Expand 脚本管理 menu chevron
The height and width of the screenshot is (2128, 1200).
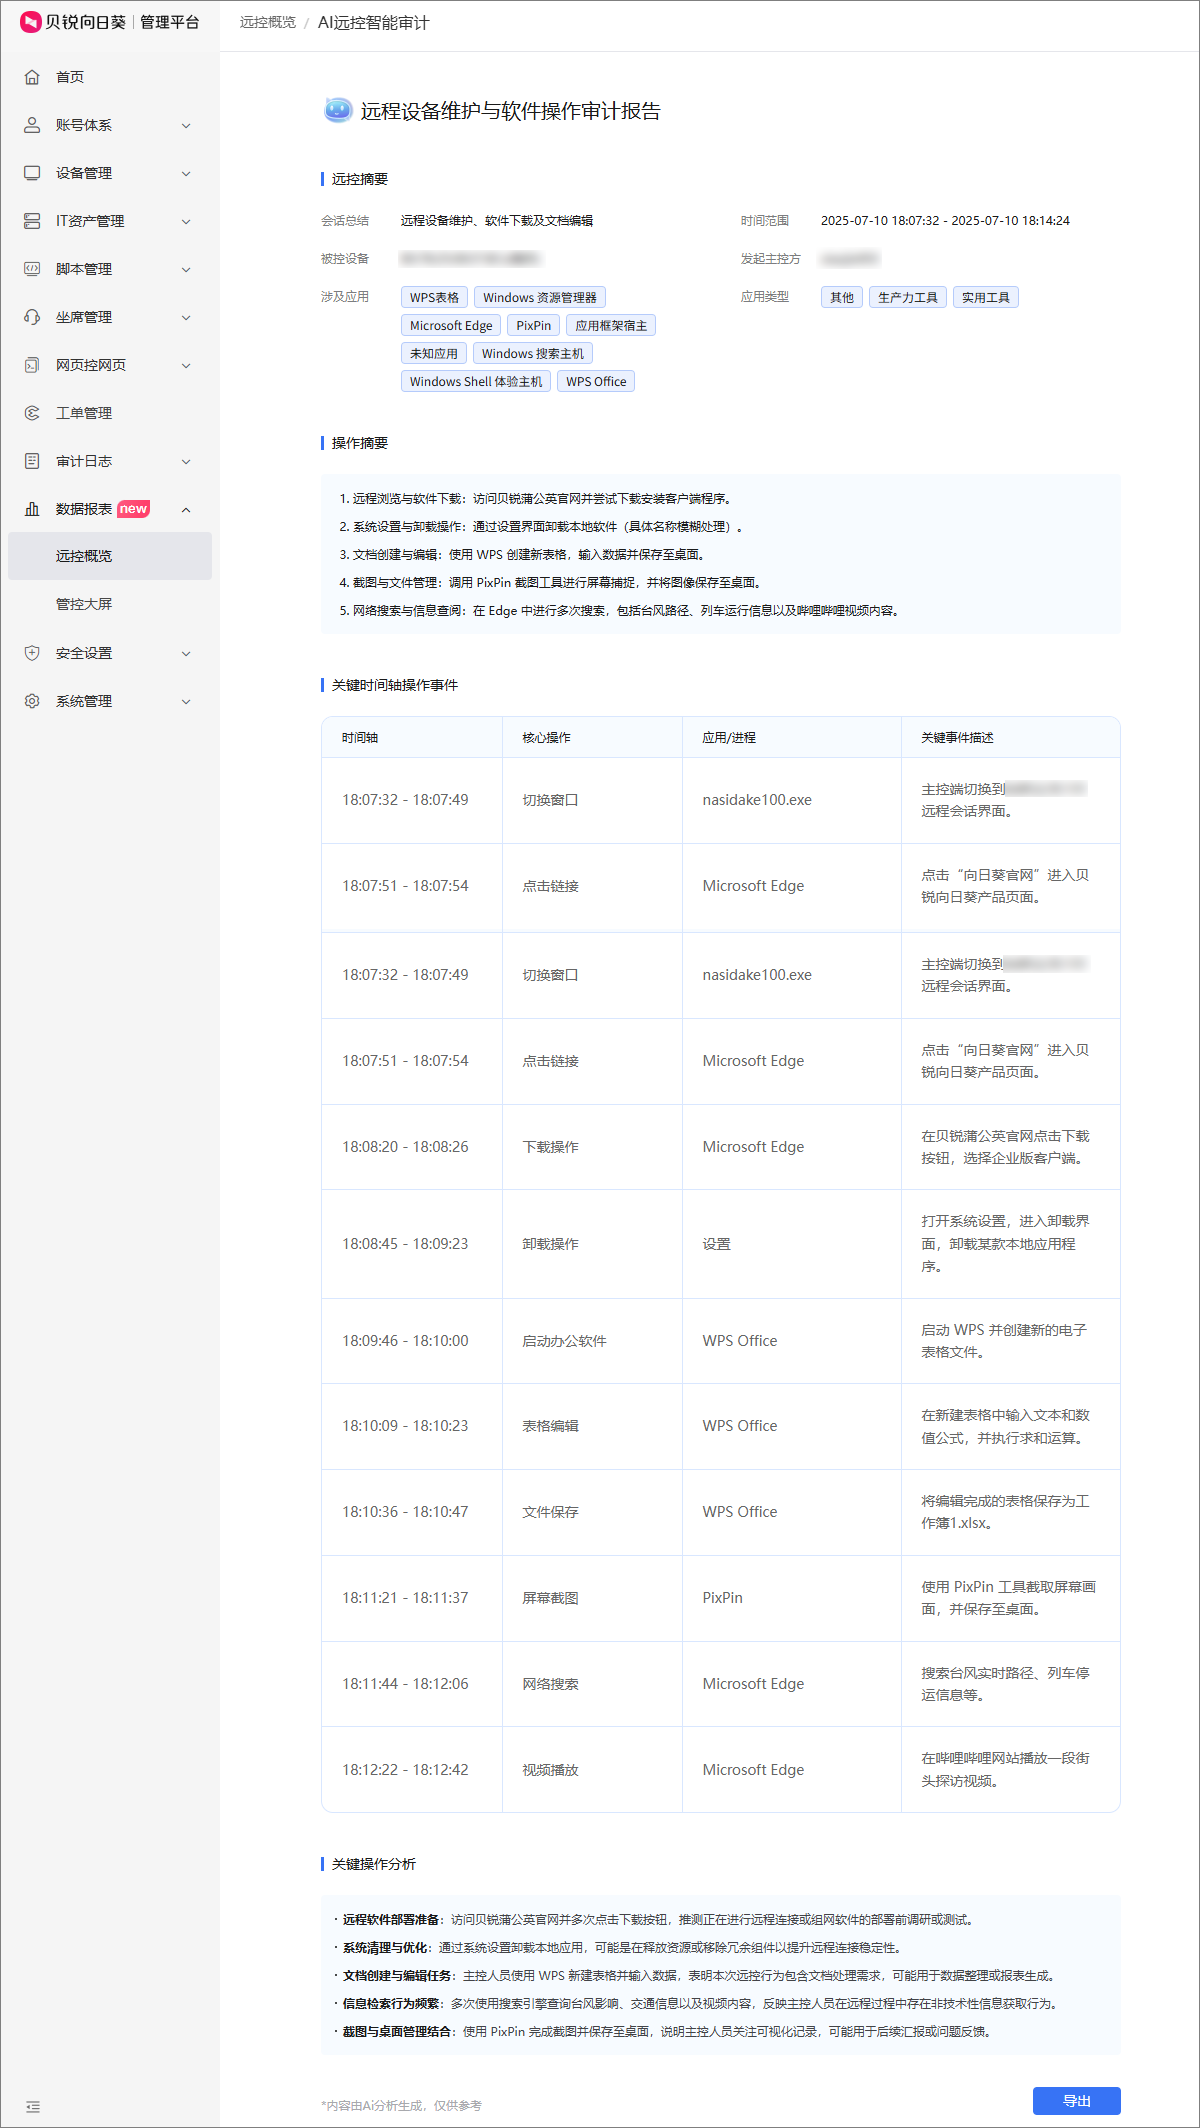[x=186, y=269]
